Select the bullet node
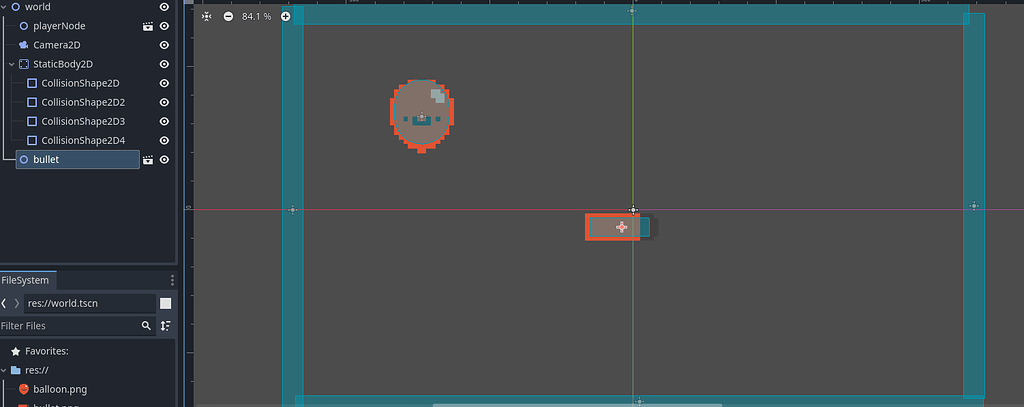Screen dimensions: 1024x407 78,159
